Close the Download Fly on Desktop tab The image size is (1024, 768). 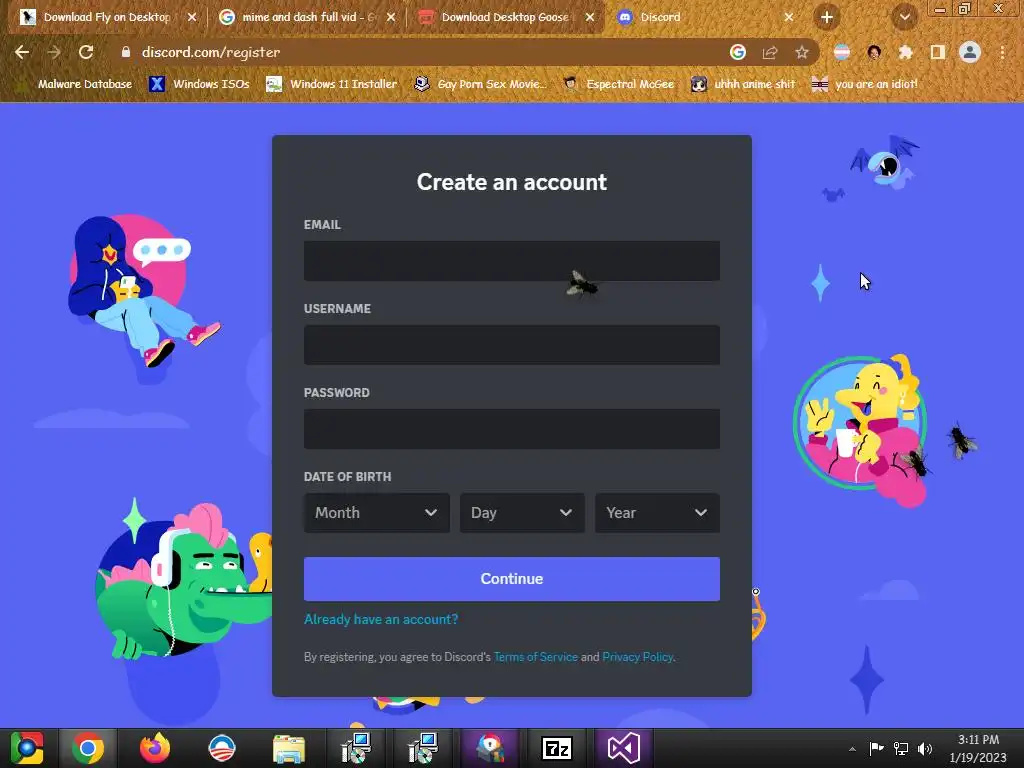tap(192, 18)
